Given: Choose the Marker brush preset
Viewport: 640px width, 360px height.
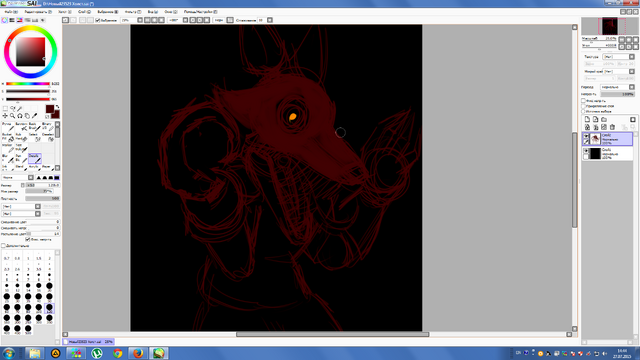Looking at the screenshot, I should (x=8, y=148).
